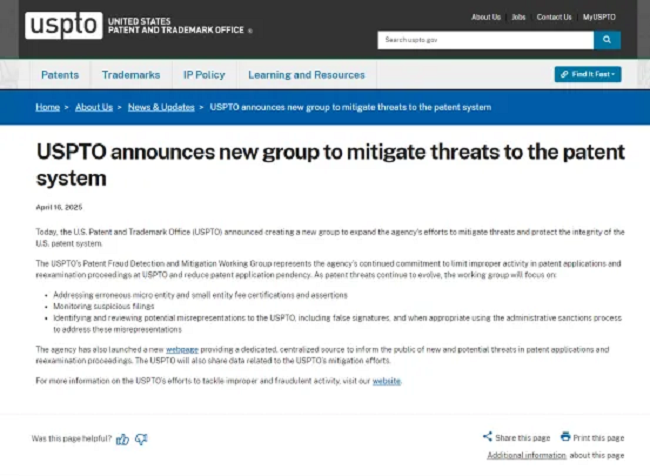Screen dimensions: 650x476
Task: Select About Us in the breadcrumb
Action: [94, 107]
